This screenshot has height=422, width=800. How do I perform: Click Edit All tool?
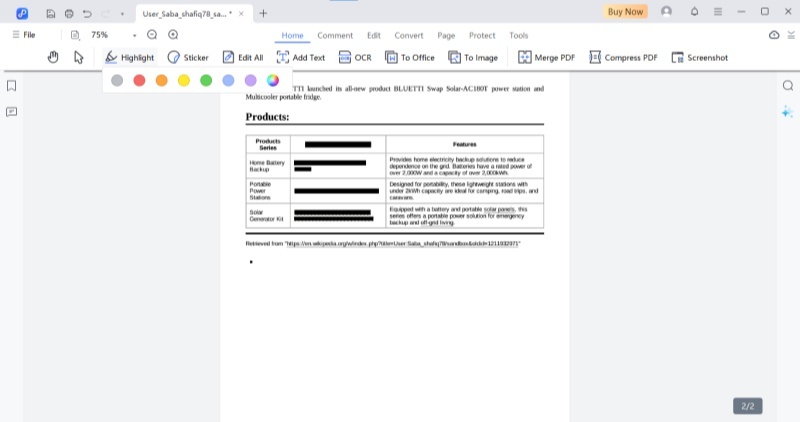tap(243, 58)
